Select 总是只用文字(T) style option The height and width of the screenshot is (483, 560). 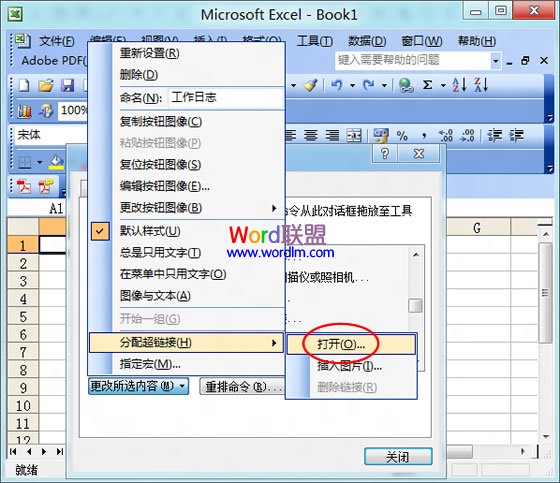(x=160, y=253)
